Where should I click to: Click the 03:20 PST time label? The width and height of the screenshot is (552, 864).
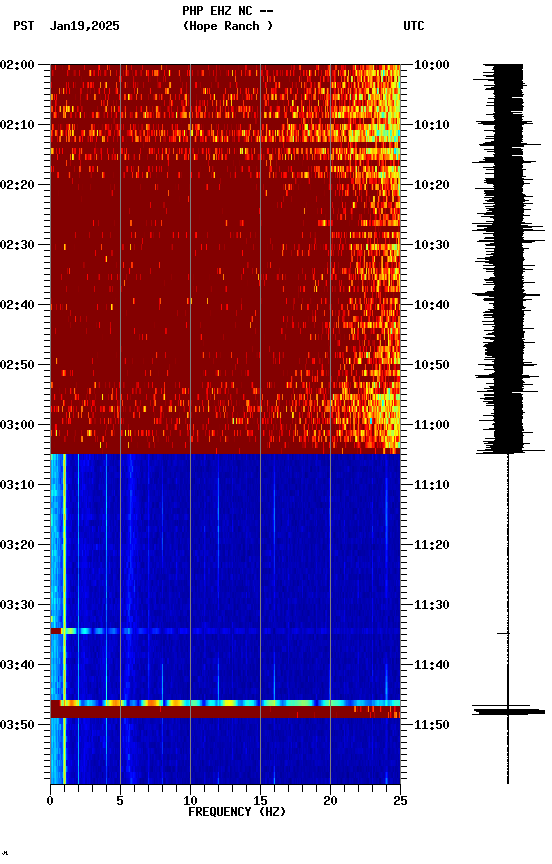click(17, 546)
